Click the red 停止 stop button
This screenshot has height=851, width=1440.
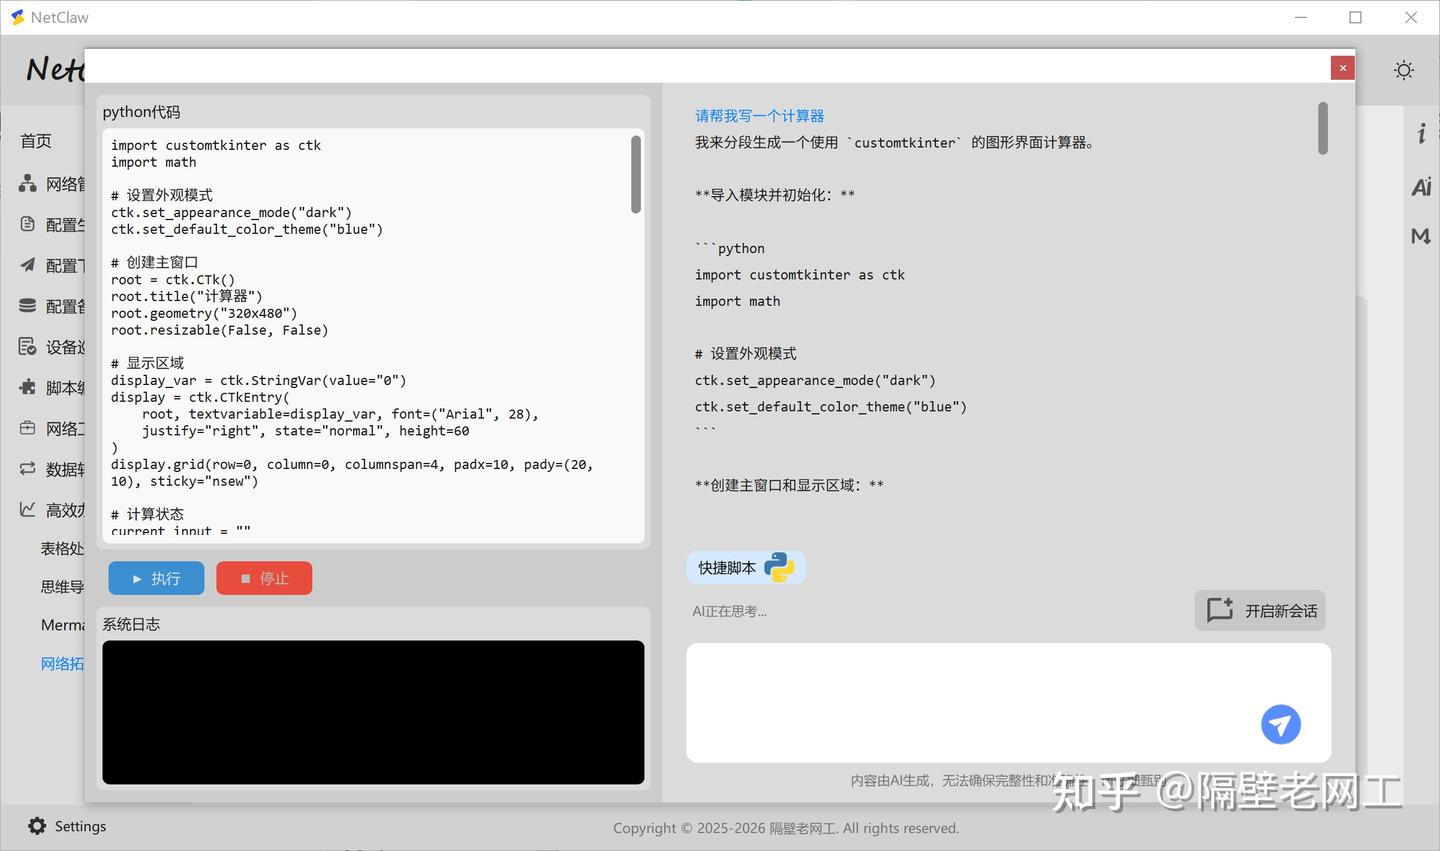click(x=264, y=578)
